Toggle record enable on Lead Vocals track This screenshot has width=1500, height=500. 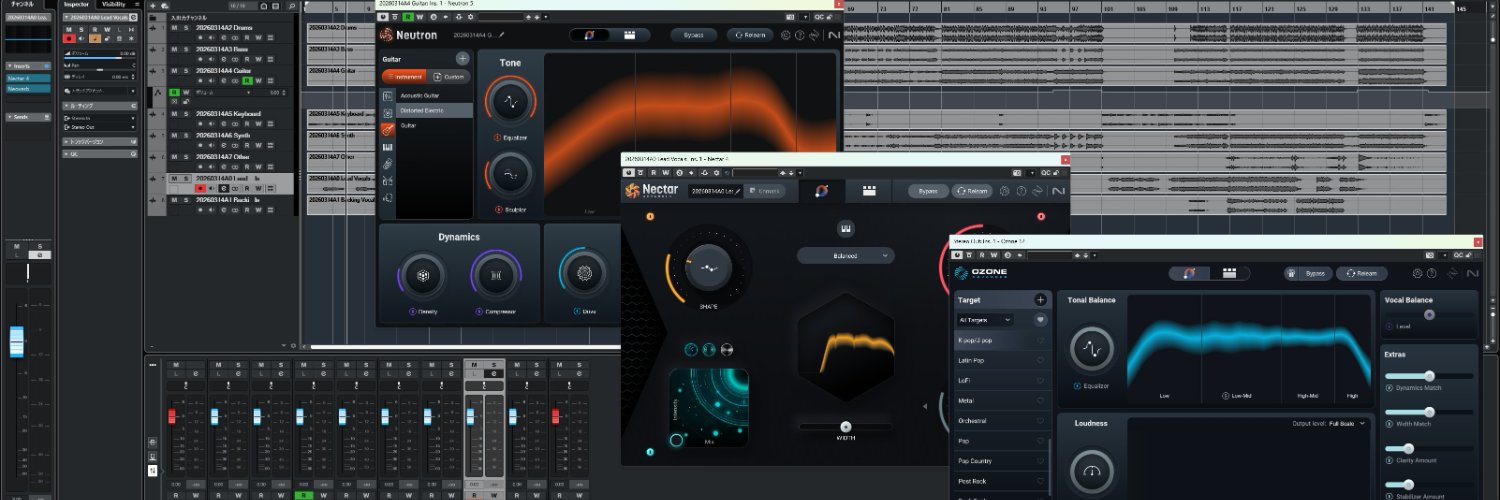[200, 188]
